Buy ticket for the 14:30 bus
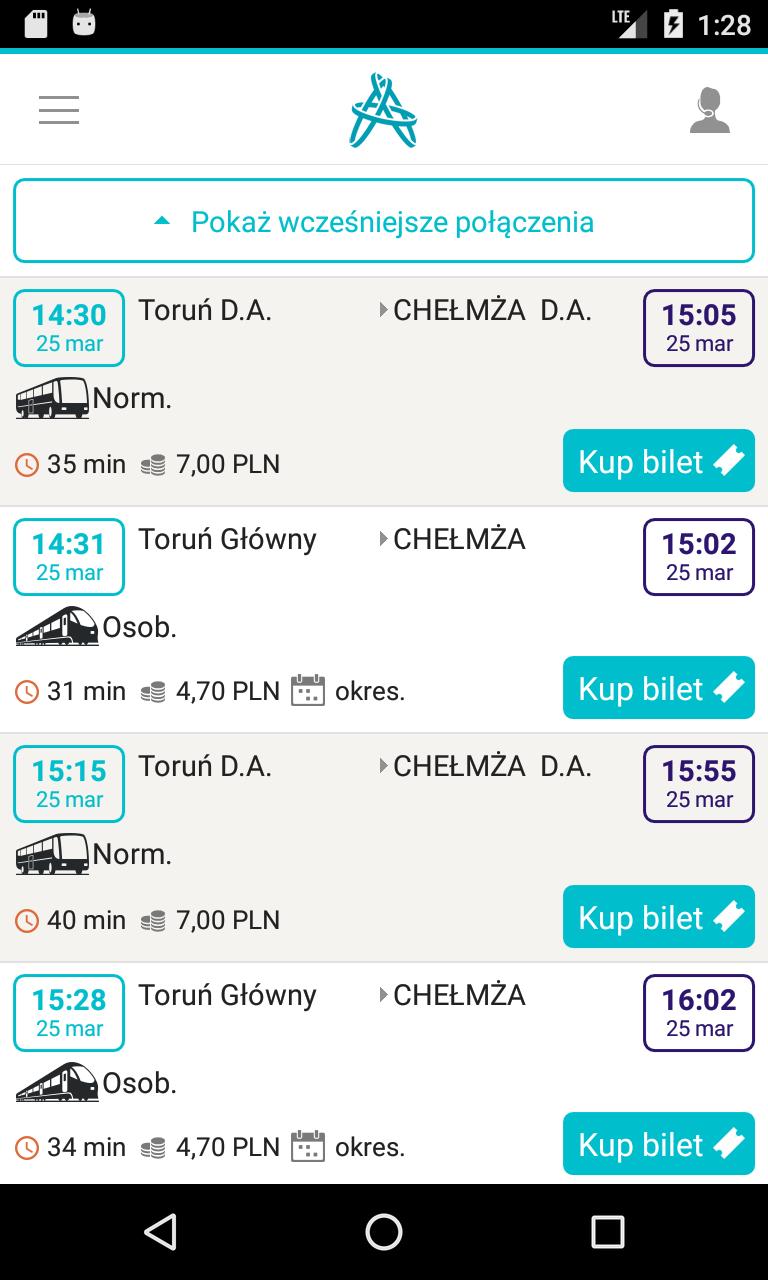This screenshot has height=1280, width=768. tap(658, 461)
